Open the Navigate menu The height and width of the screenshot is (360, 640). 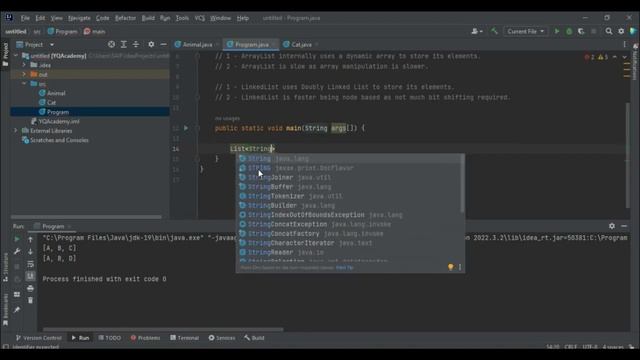pyautogui.click(x=79, y=18)
